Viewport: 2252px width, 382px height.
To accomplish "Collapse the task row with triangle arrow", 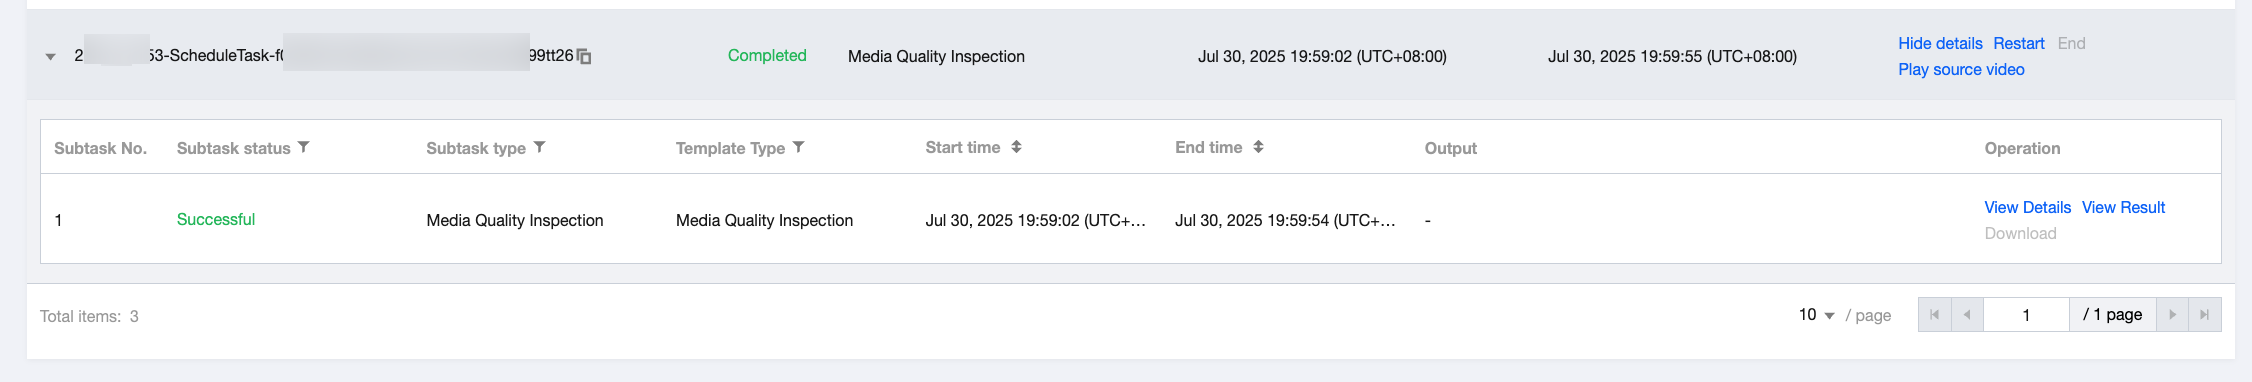I will [x=50, y=57].
